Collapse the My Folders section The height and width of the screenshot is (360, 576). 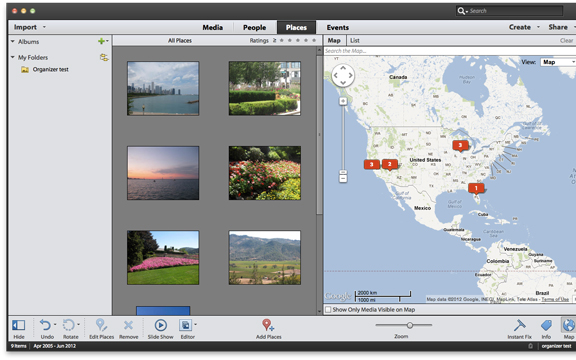[x=13, y=57]
